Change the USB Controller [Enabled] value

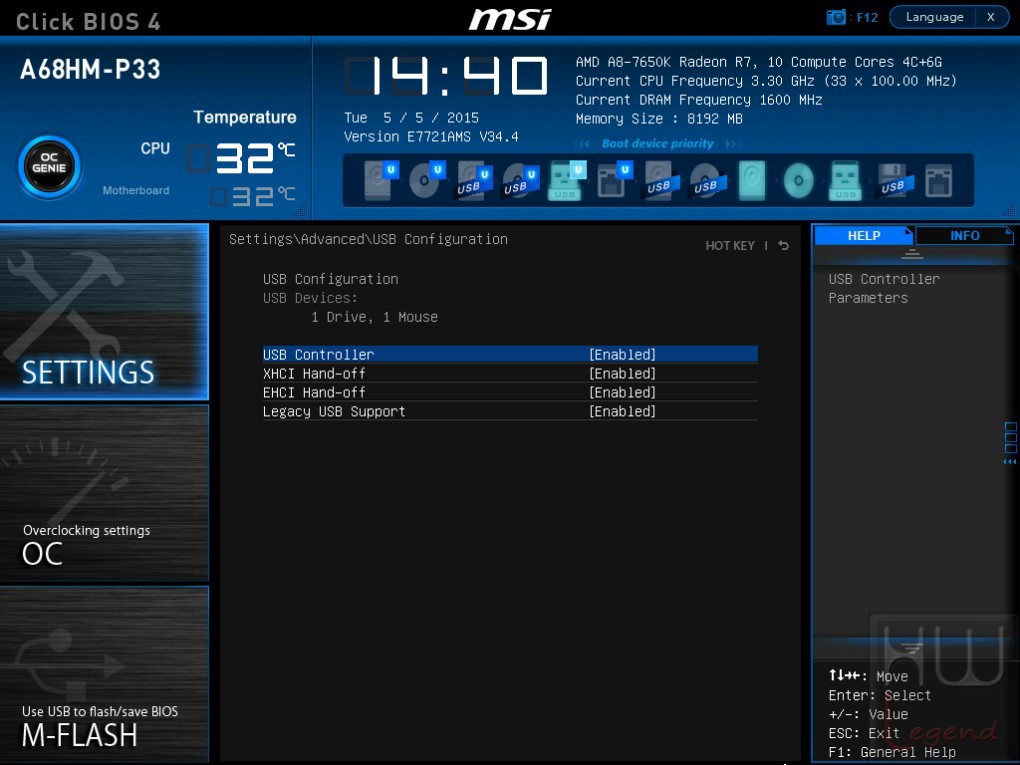click(622, 355)
